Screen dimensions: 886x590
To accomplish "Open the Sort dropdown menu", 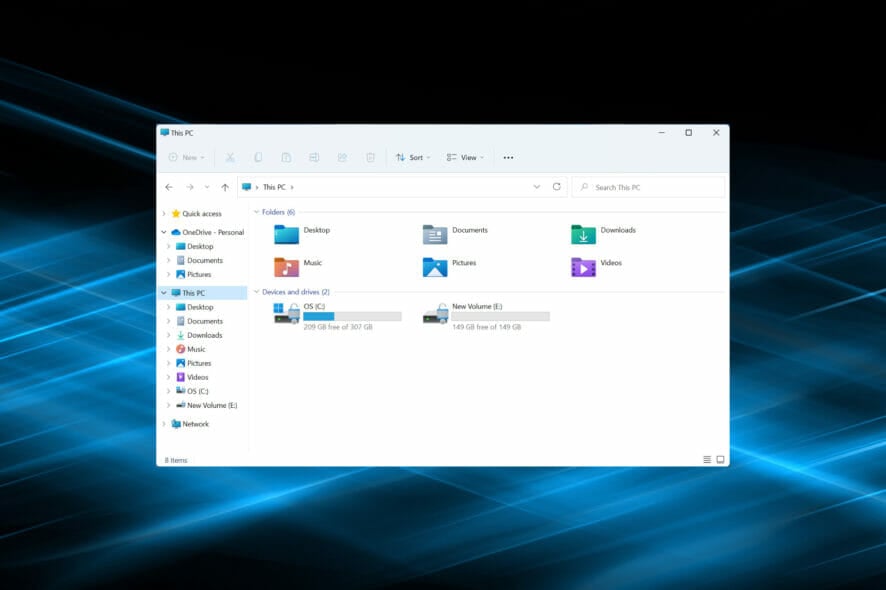I will coord(413,158).
